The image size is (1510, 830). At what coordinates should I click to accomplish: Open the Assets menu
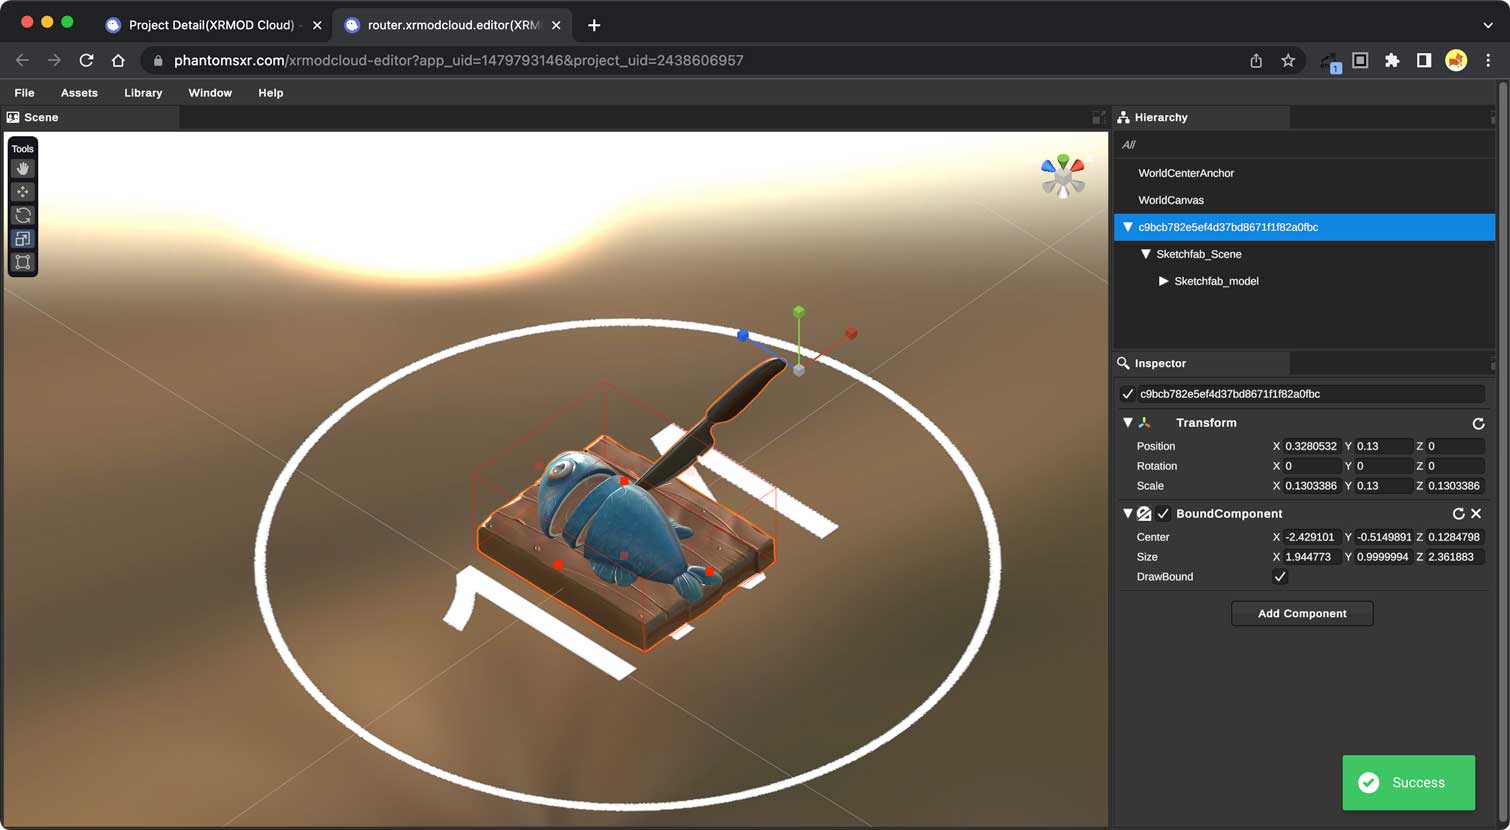[x=79, y=93]
